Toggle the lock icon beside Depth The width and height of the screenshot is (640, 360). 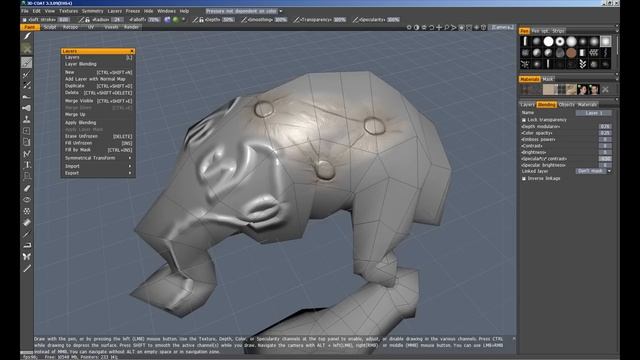[201, 20]
